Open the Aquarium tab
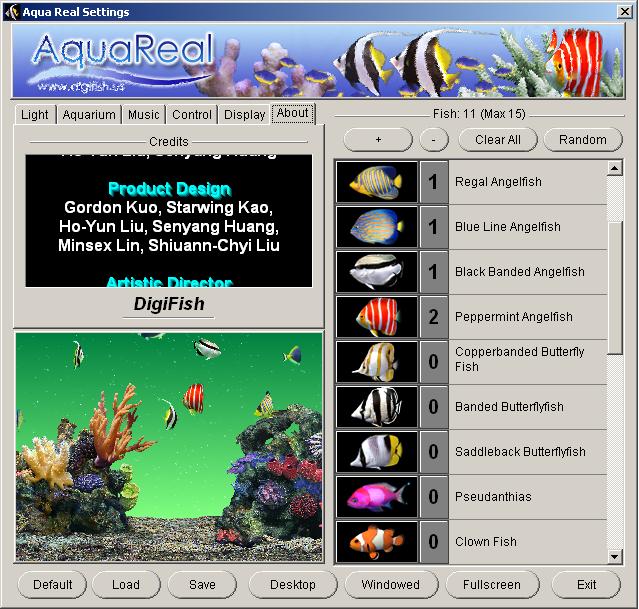The image size is (639, 609). coord(89,115)
